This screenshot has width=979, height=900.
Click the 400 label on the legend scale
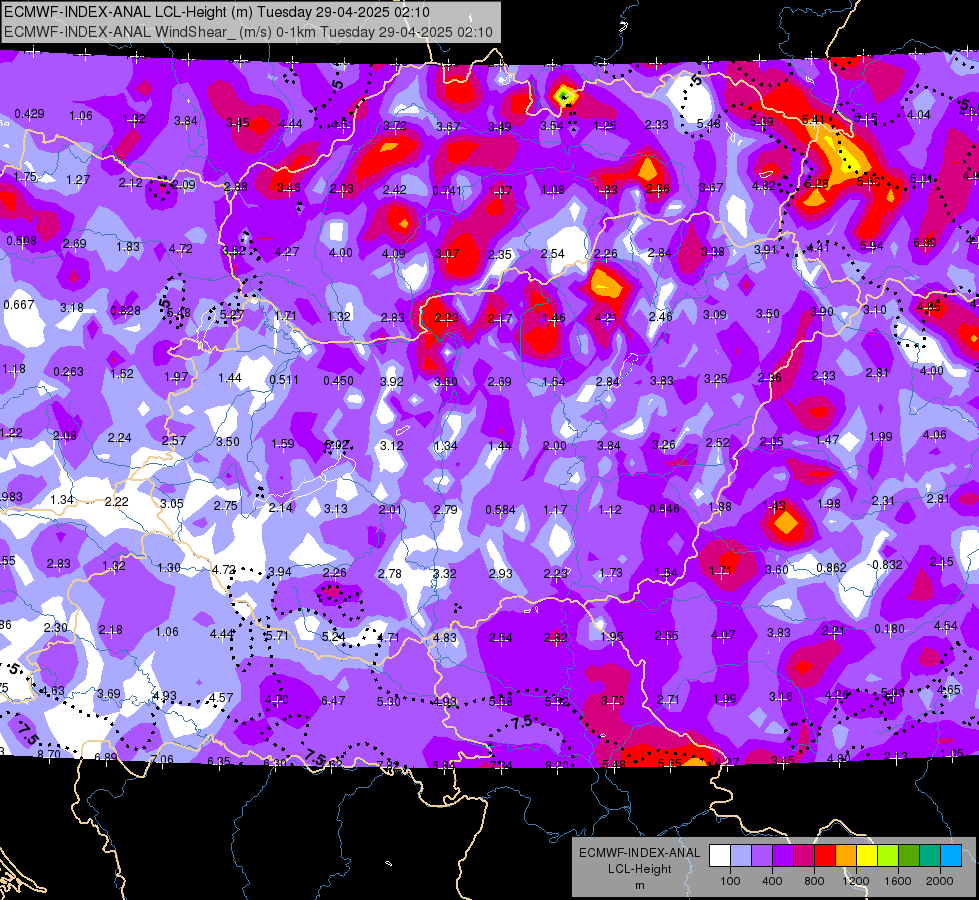[x=772, y=881]
